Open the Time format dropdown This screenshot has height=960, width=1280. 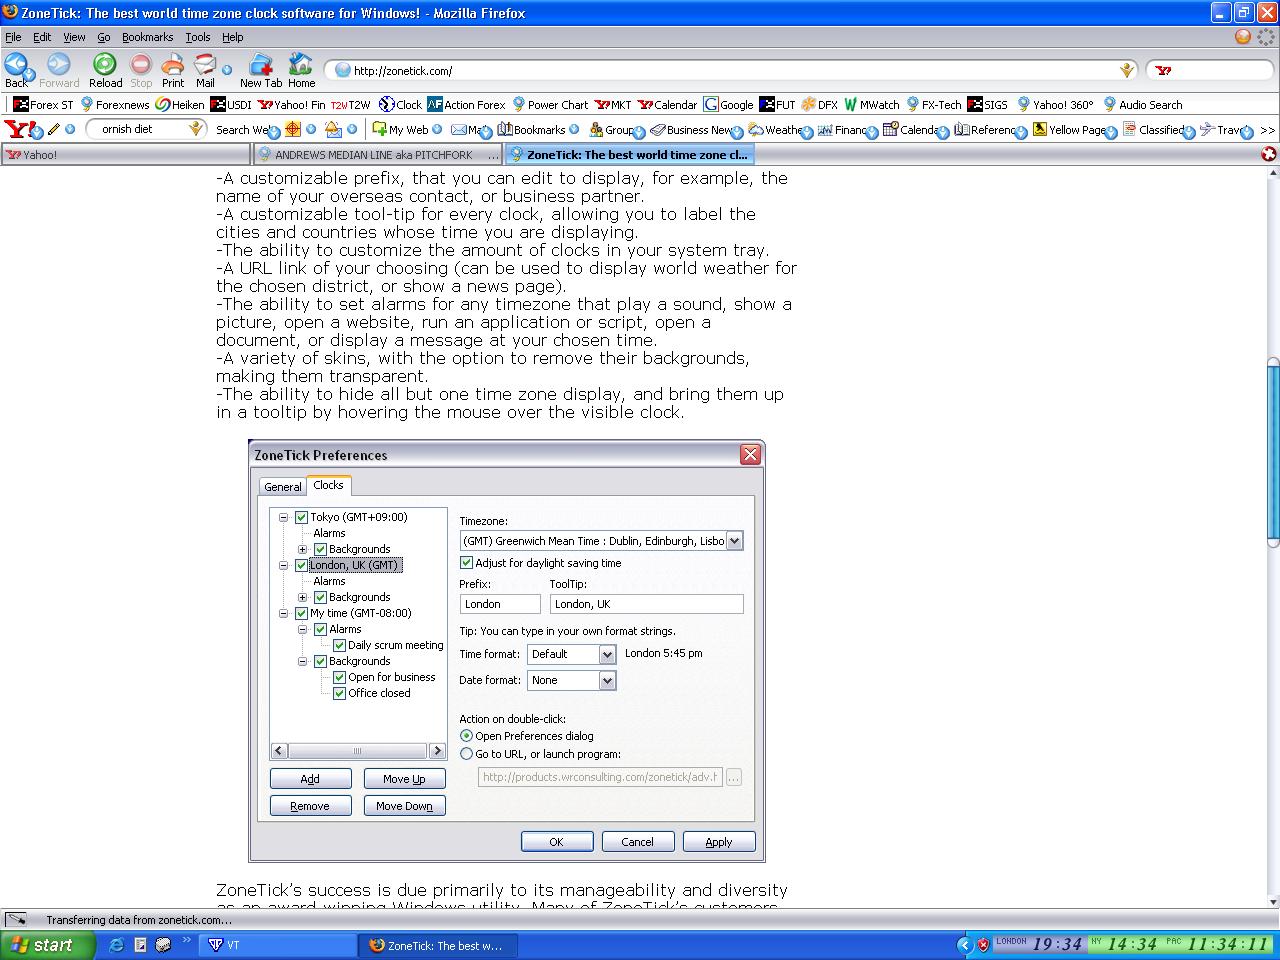pos(607,654)
